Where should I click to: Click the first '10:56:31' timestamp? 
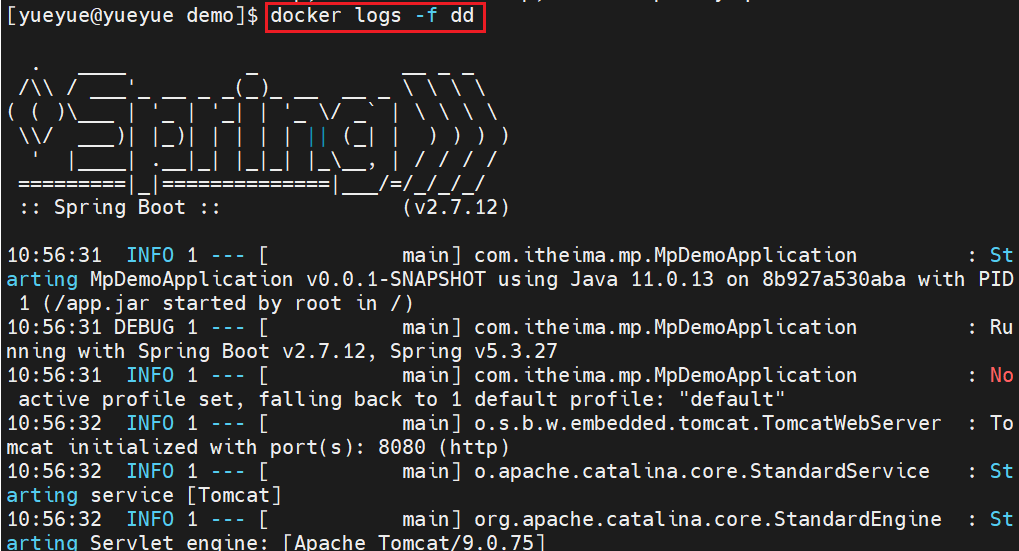55,255
